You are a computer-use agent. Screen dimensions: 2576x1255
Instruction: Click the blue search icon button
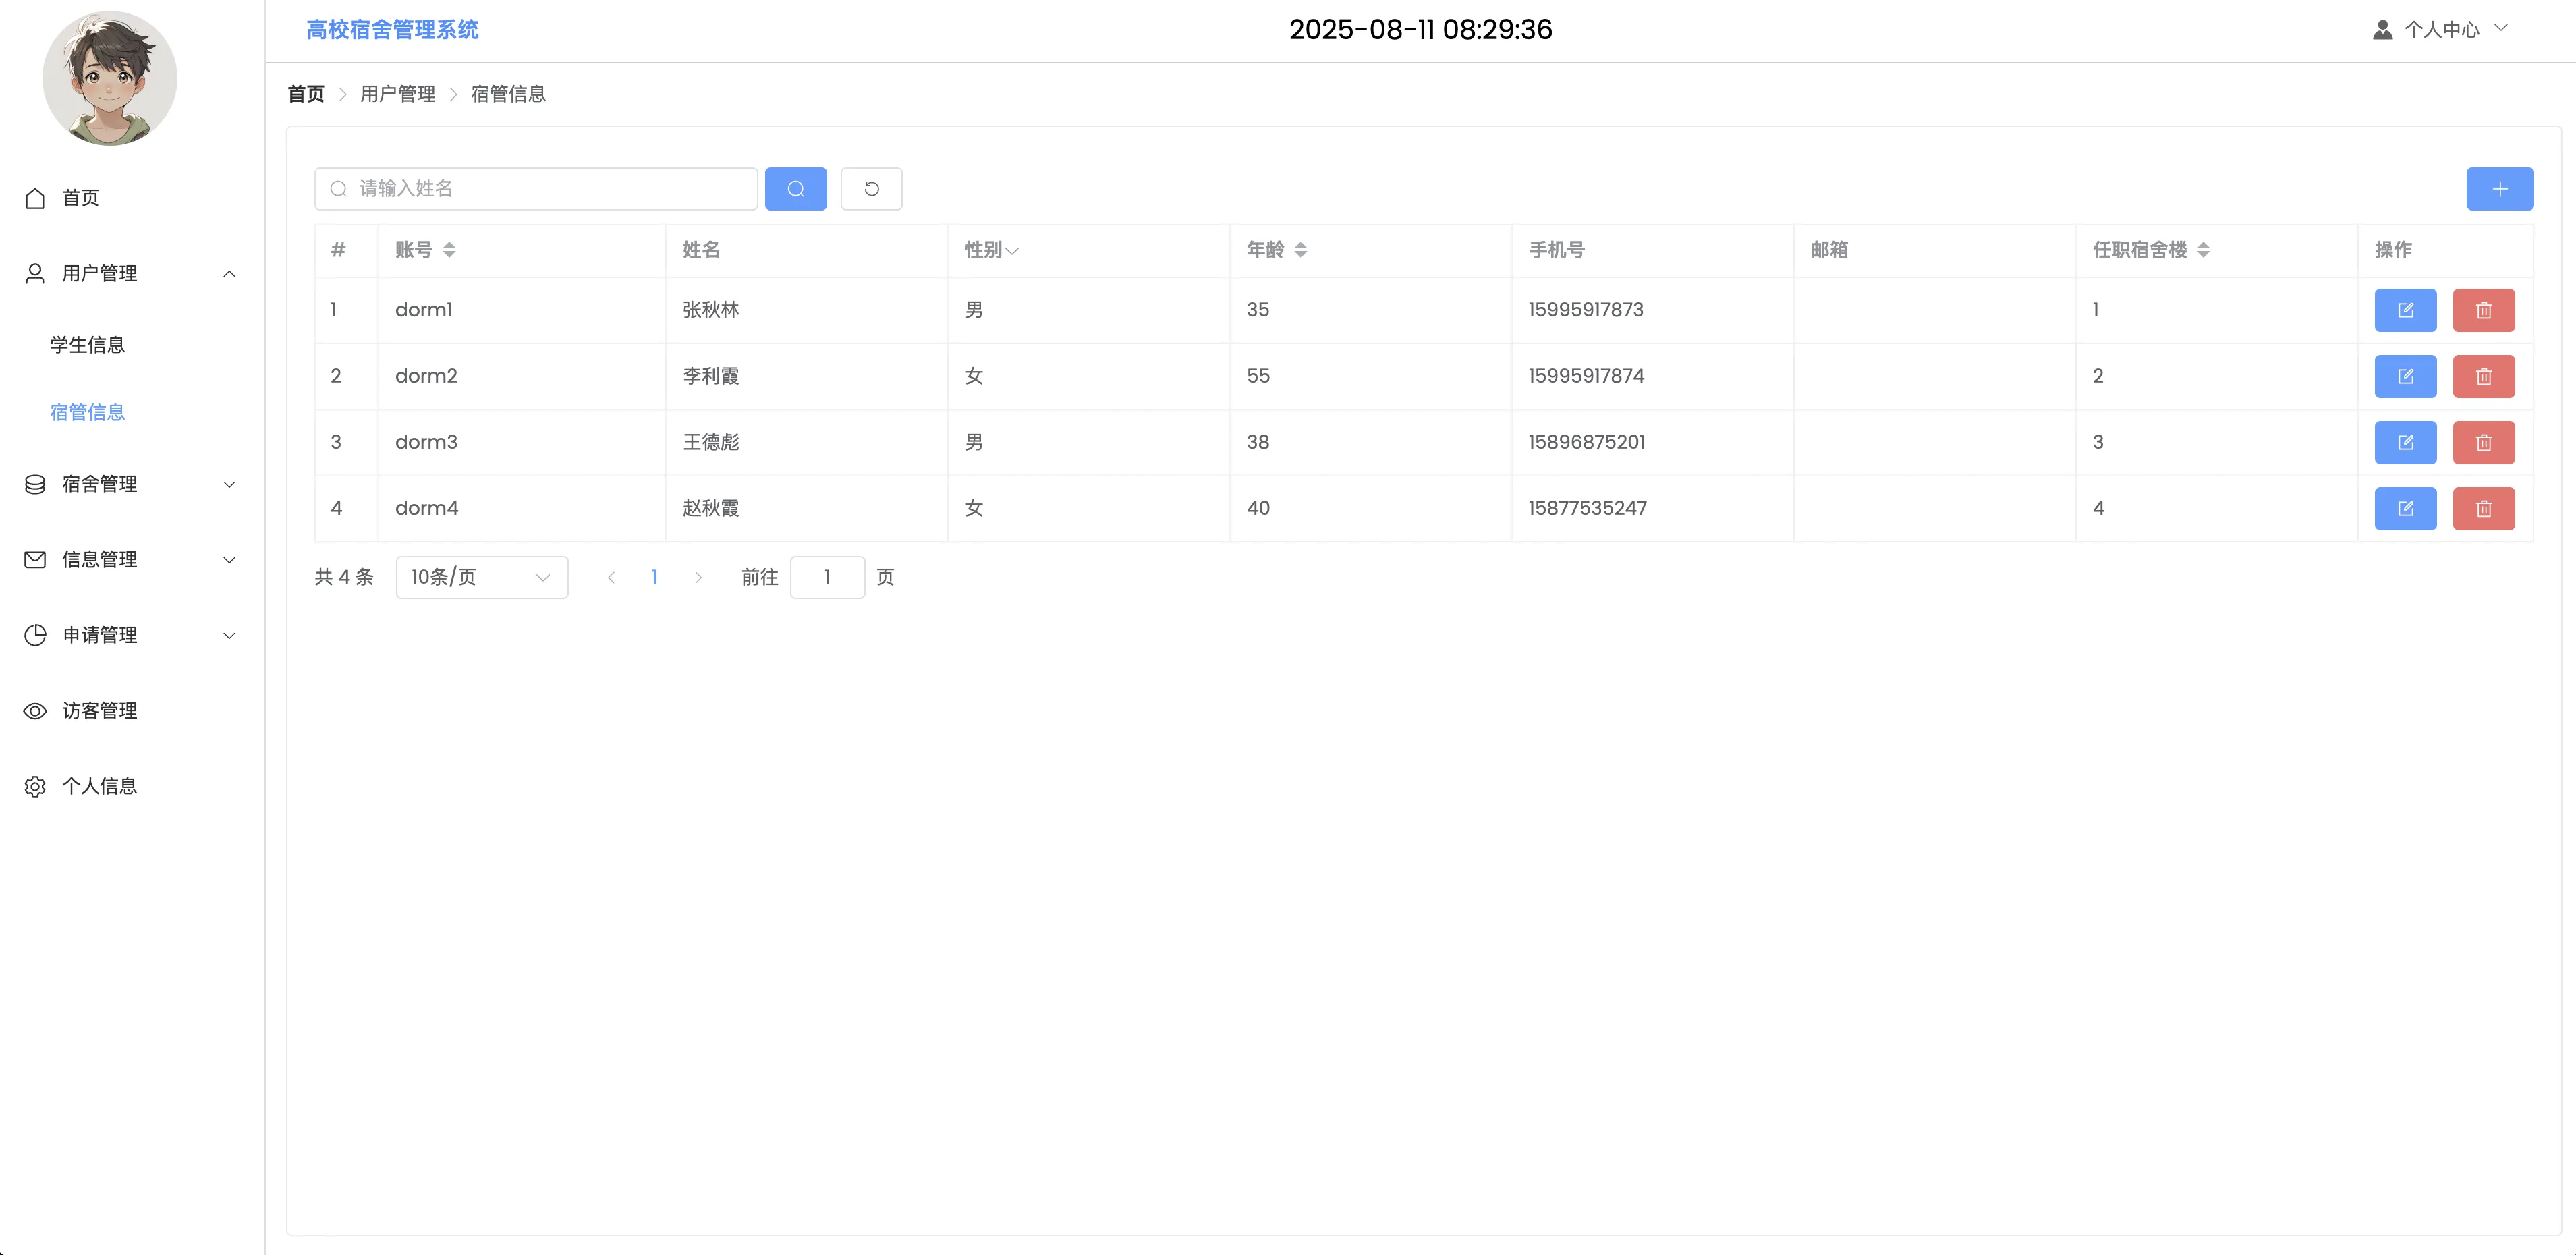795,189
